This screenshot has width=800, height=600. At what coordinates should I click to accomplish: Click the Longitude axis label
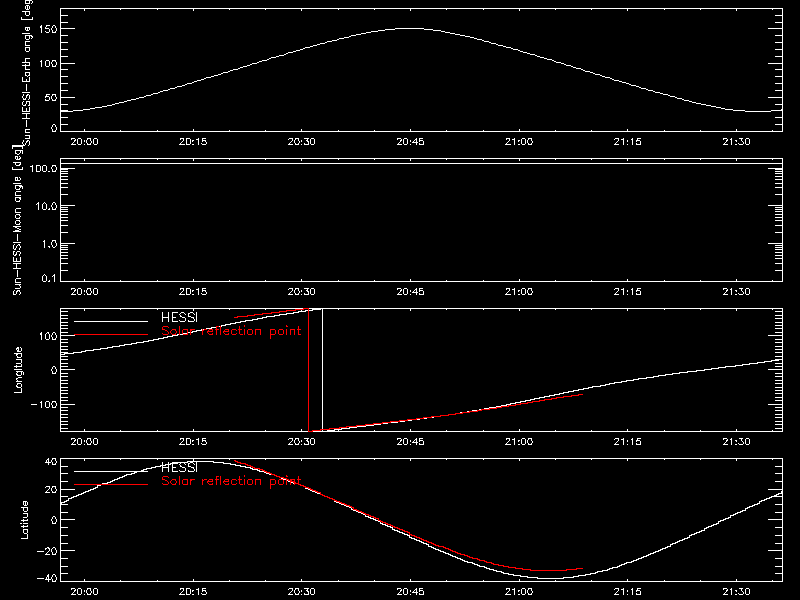click(x=18, y=370)
